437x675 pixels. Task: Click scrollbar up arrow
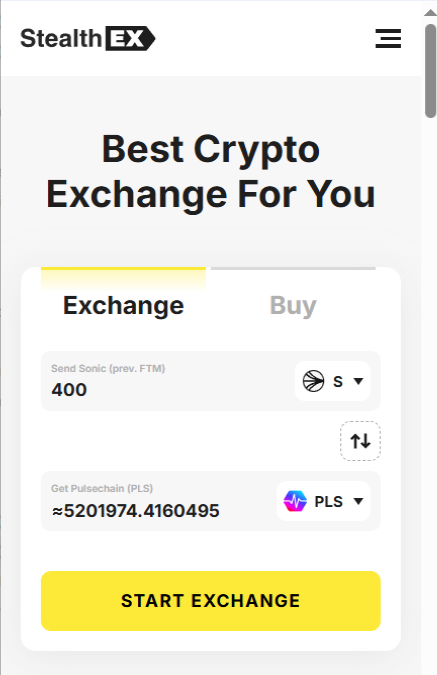[x=430, y=12]
